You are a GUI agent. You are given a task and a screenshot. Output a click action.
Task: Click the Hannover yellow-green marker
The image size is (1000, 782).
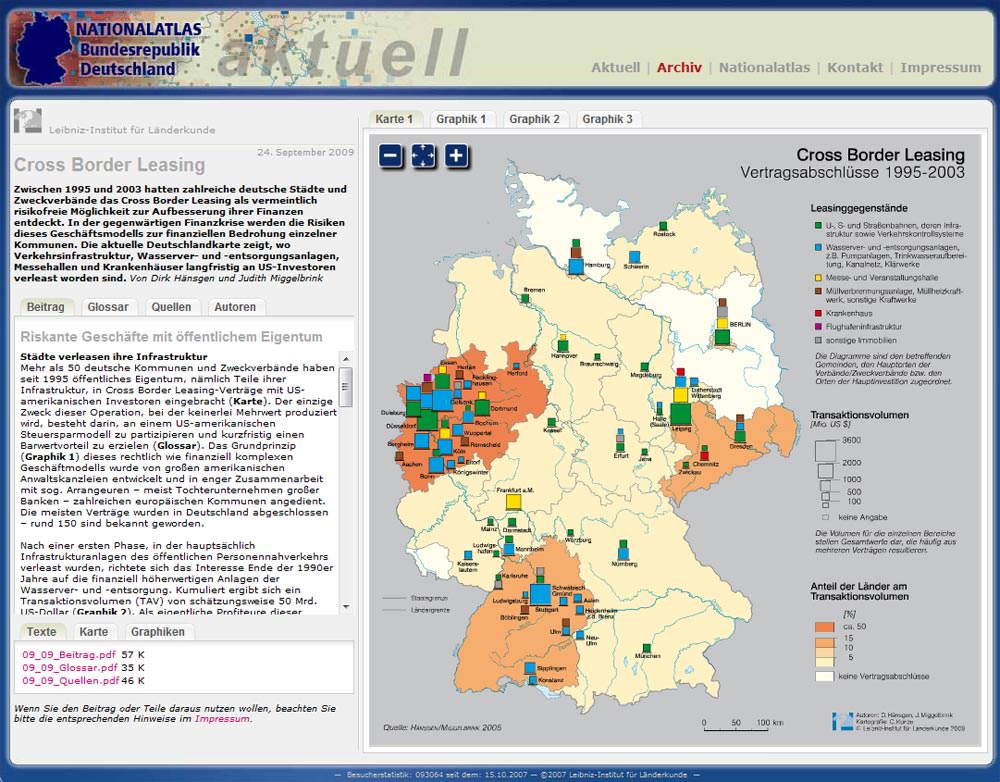(x=563, y=343)
